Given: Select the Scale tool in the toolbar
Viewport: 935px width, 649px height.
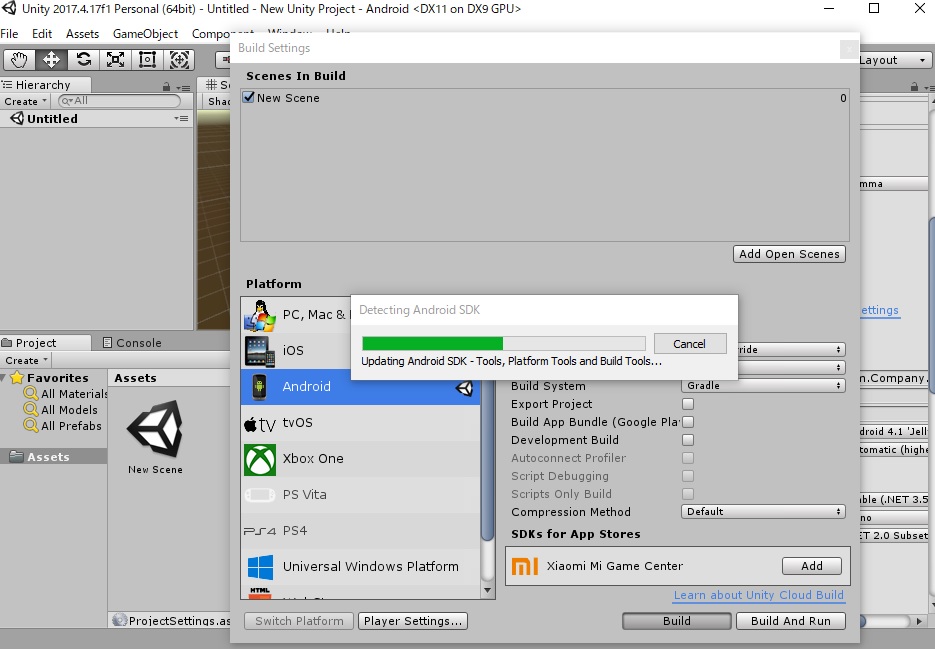Looking at the screenshot, I should 115,60.
